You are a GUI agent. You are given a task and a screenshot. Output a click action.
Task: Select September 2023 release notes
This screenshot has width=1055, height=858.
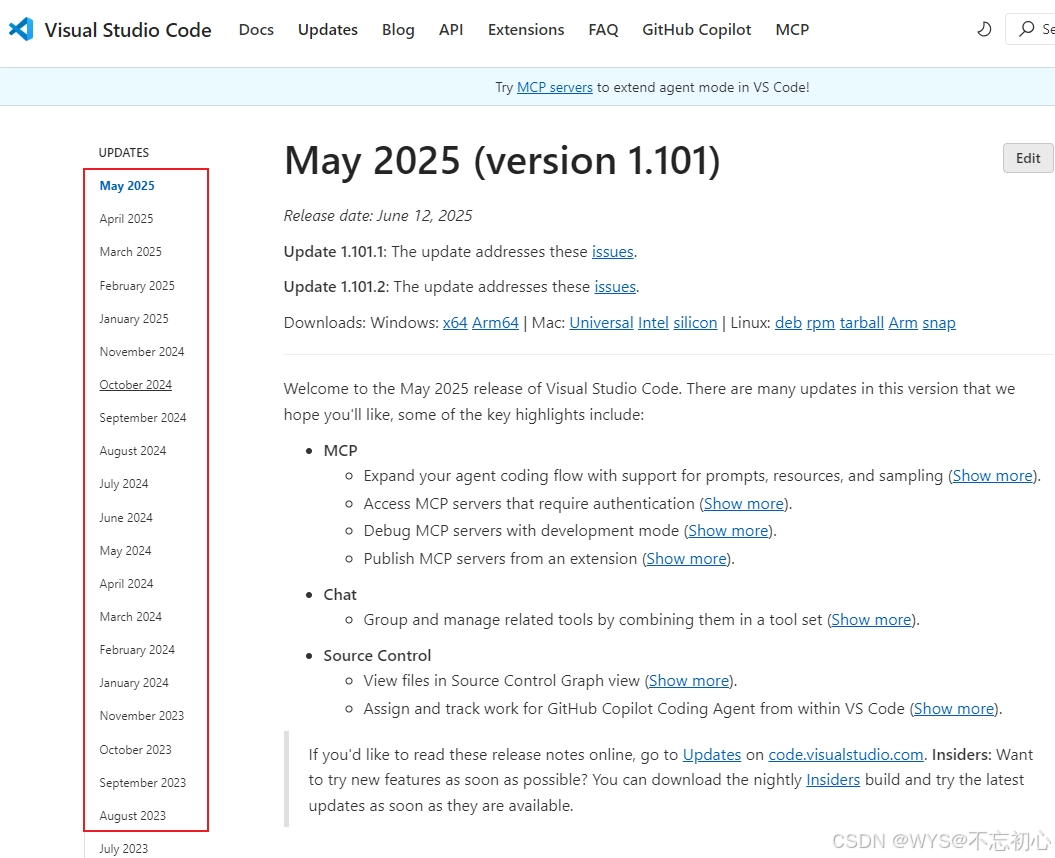click(143, 783)
